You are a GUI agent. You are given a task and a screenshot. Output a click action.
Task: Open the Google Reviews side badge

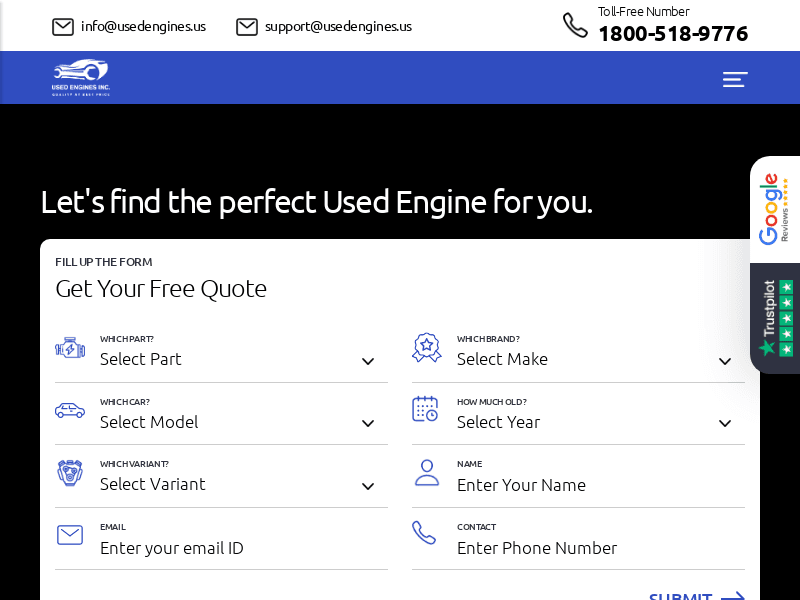pyautogui.click(x=775, y=209)
